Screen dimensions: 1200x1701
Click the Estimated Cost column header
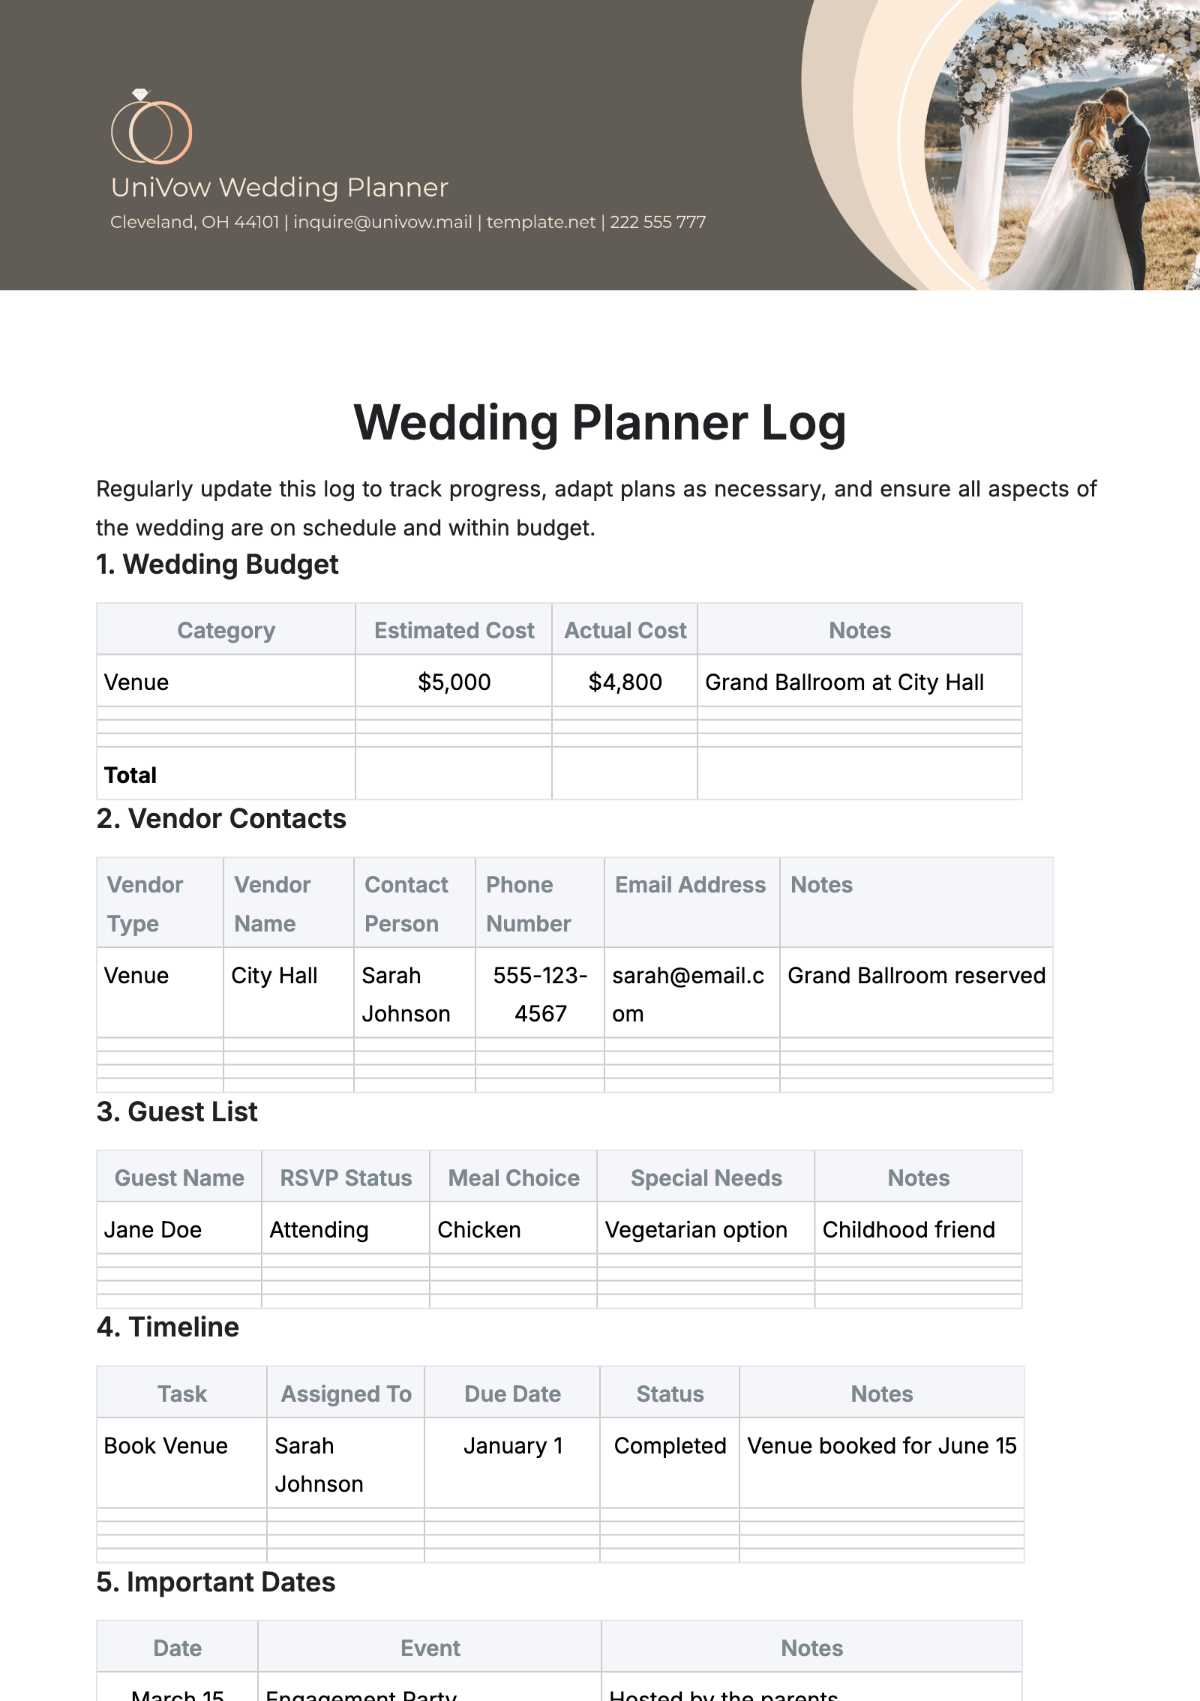click(454, 630)
